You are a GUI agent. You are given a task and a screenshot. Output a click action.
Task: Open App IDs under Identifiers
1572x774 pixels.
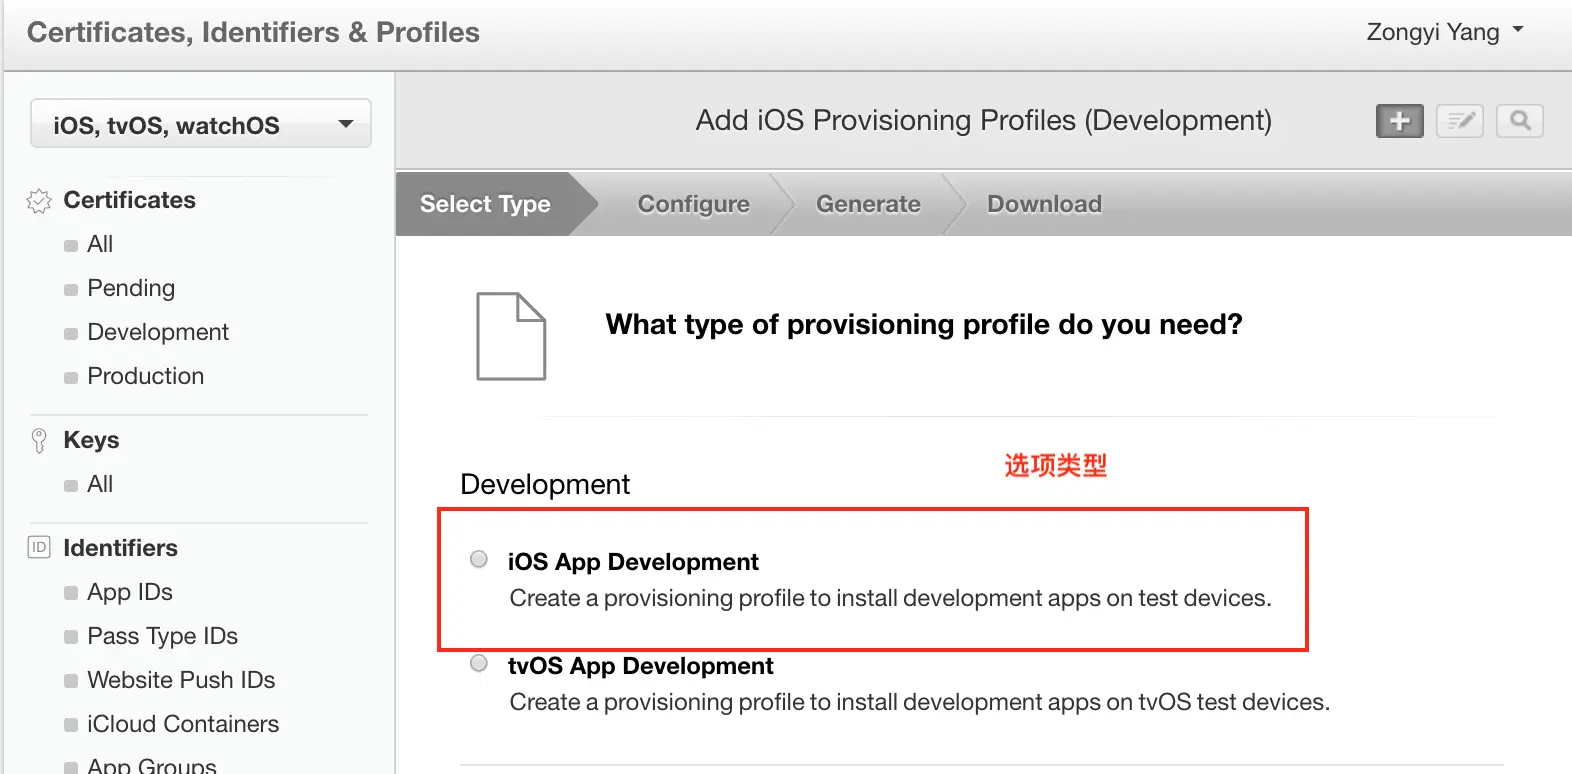130,592
